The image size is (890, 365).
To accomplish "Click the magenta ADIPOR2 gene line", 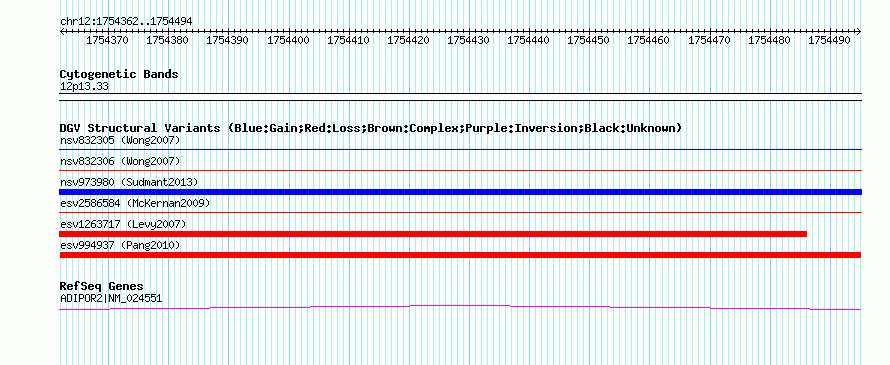I will (x=460, y=307).
